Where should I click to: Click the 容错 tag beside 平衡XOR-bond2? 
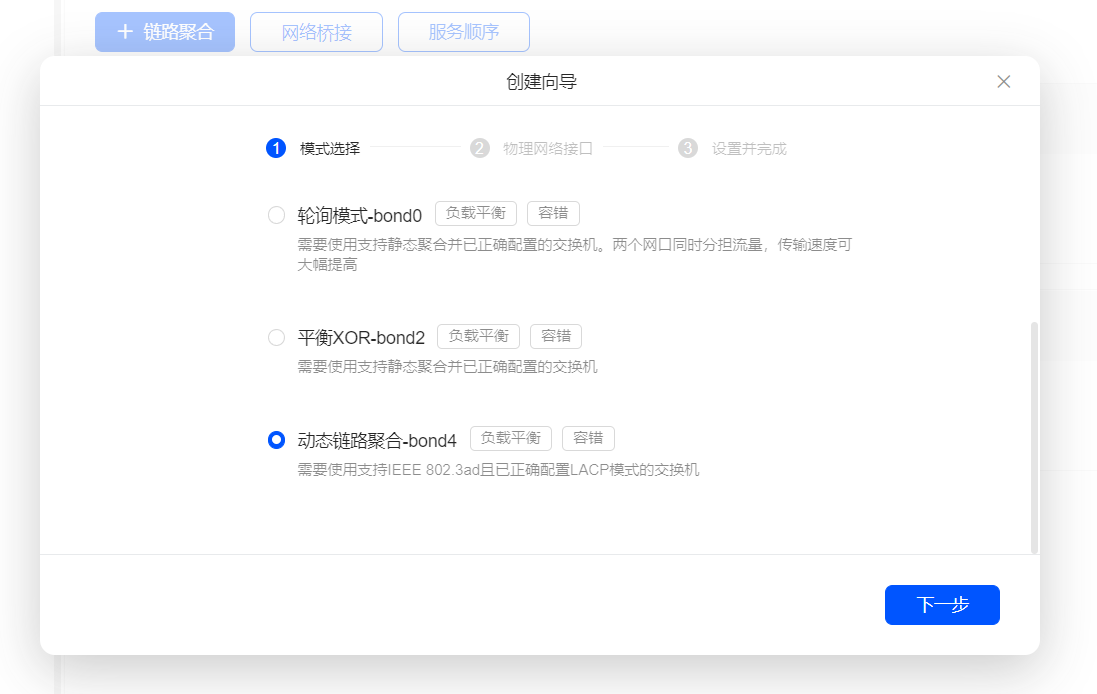click(x=556, y=337)
